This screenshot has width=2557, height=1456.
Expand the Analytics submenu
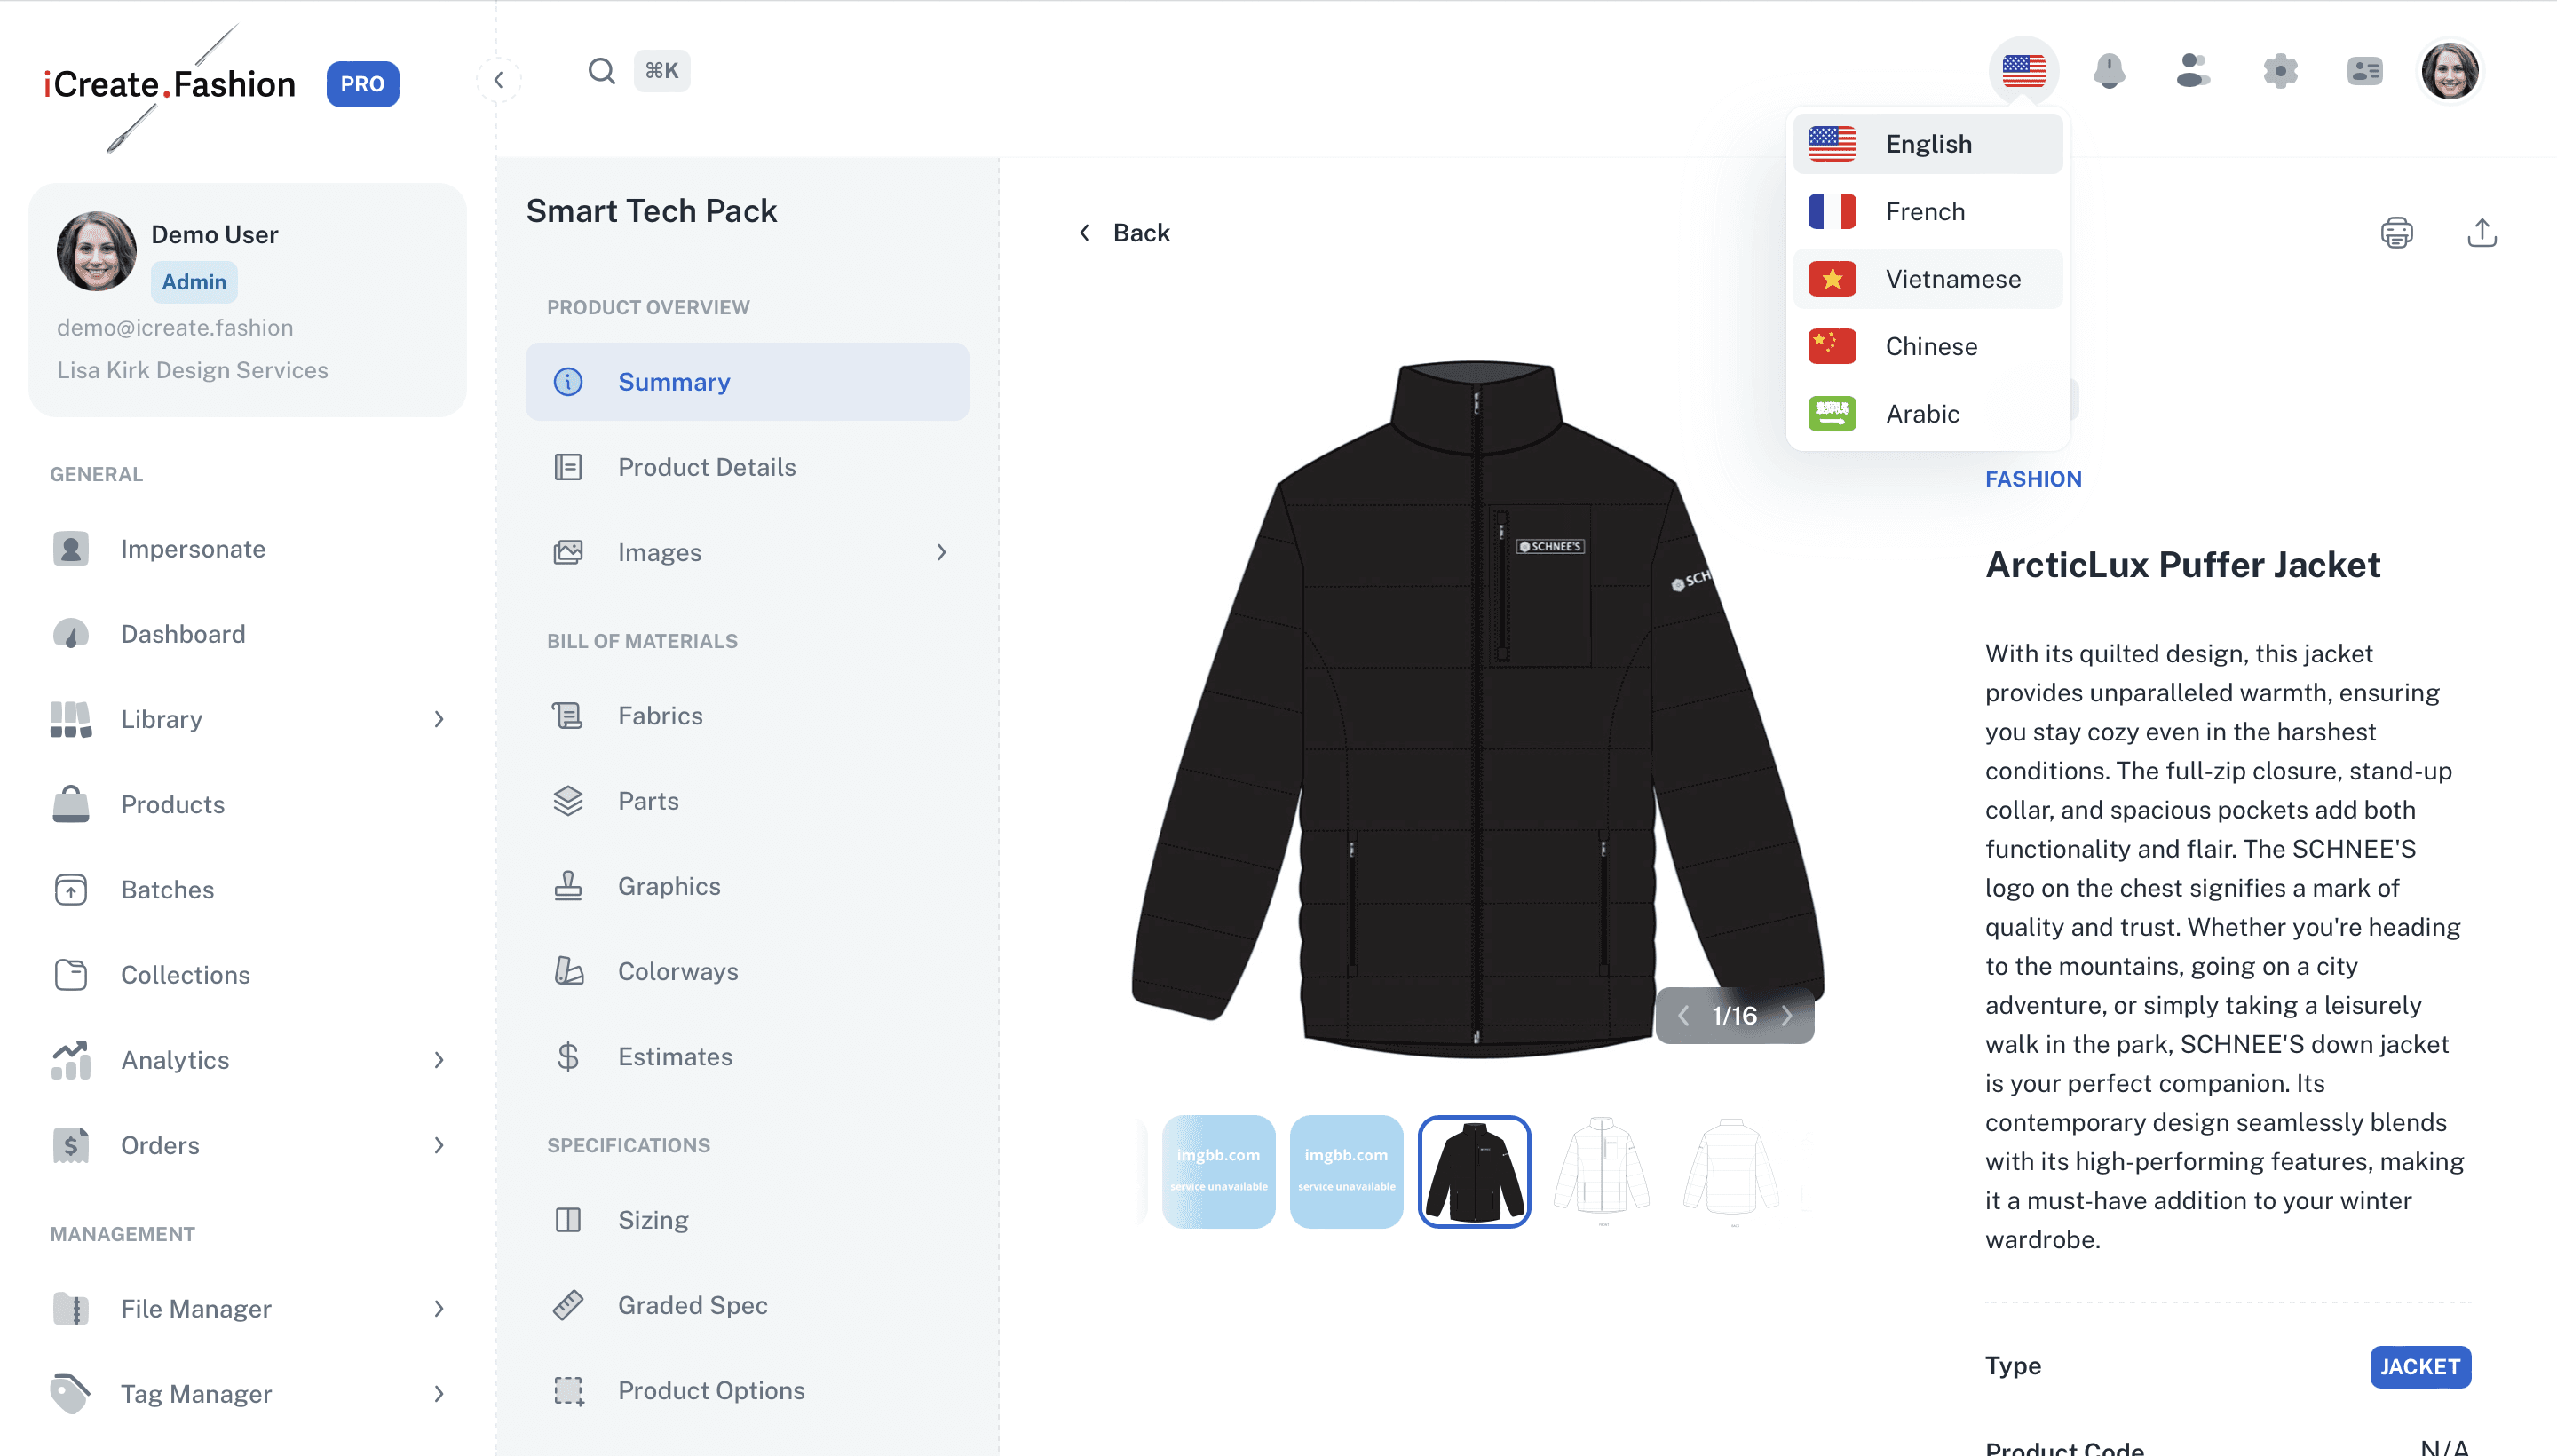click(x=438, y=1060)
